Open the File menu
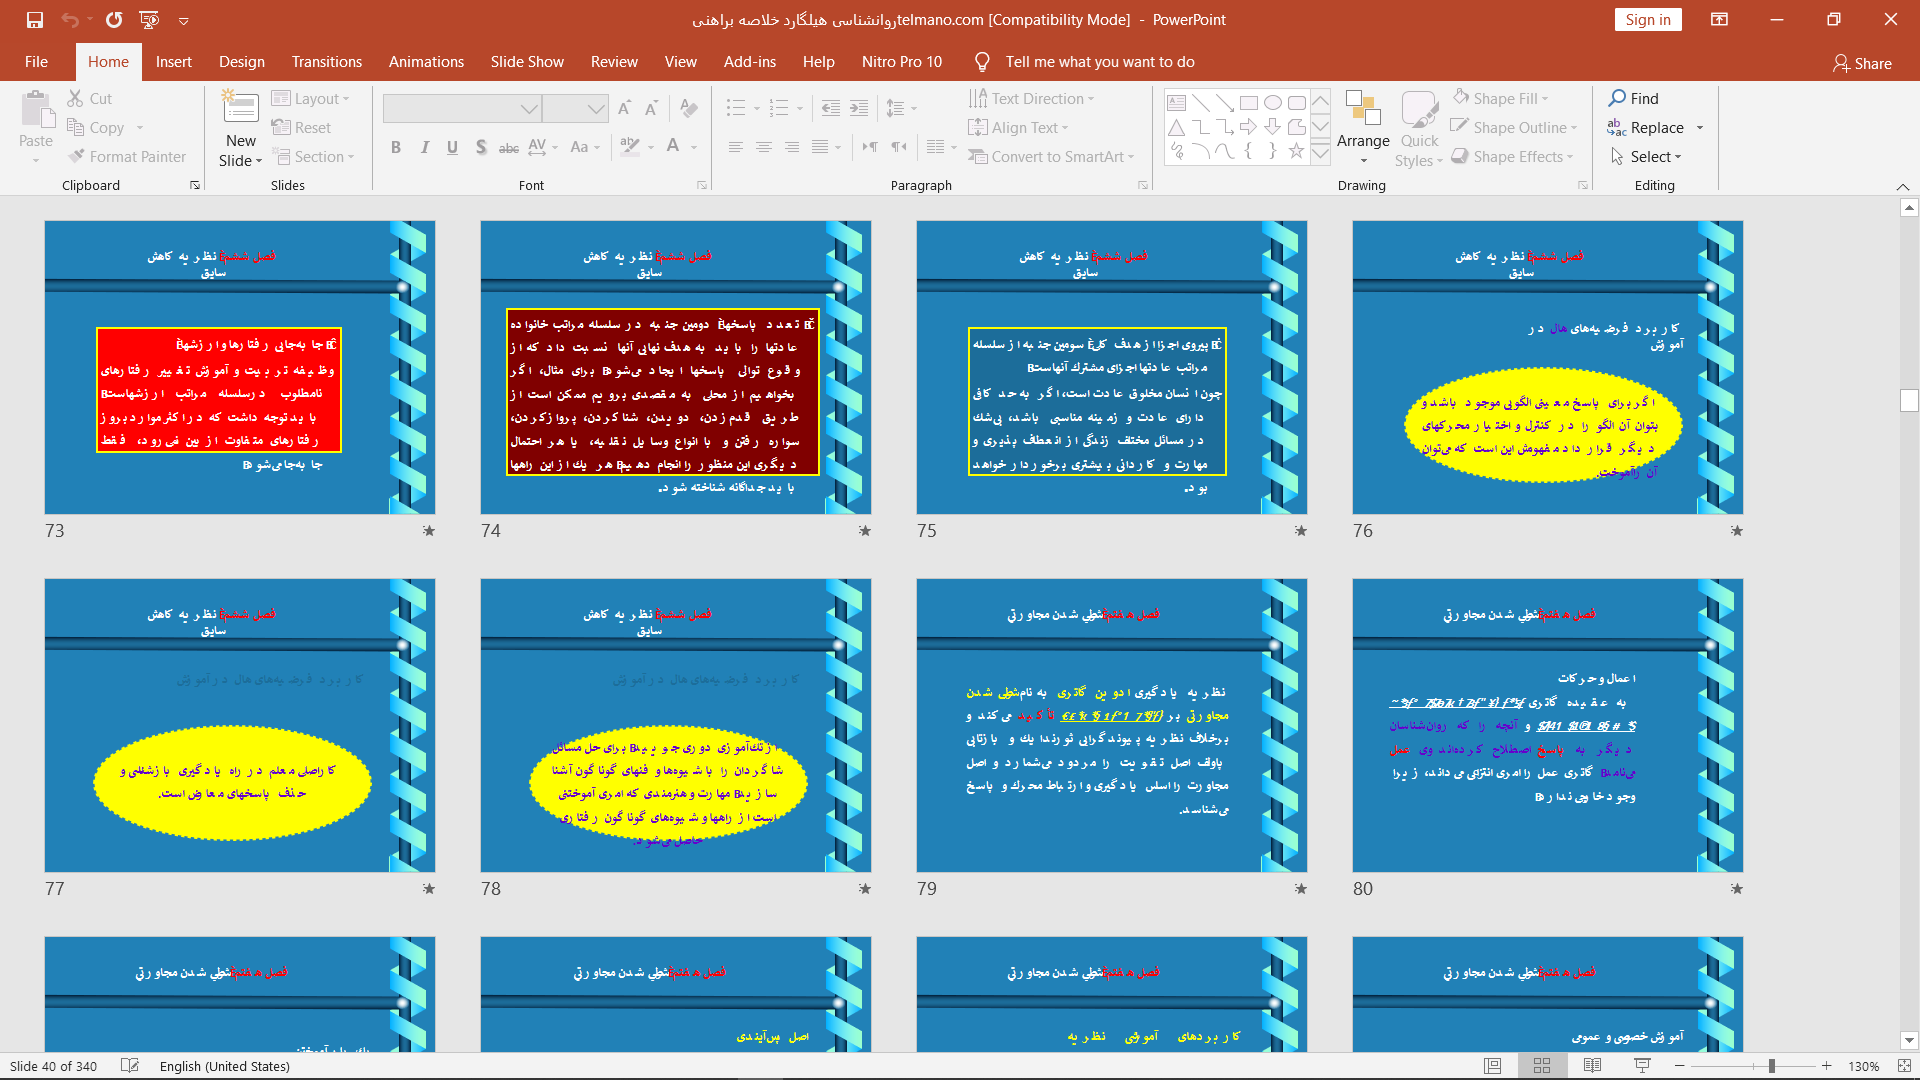 pos(36,62)
